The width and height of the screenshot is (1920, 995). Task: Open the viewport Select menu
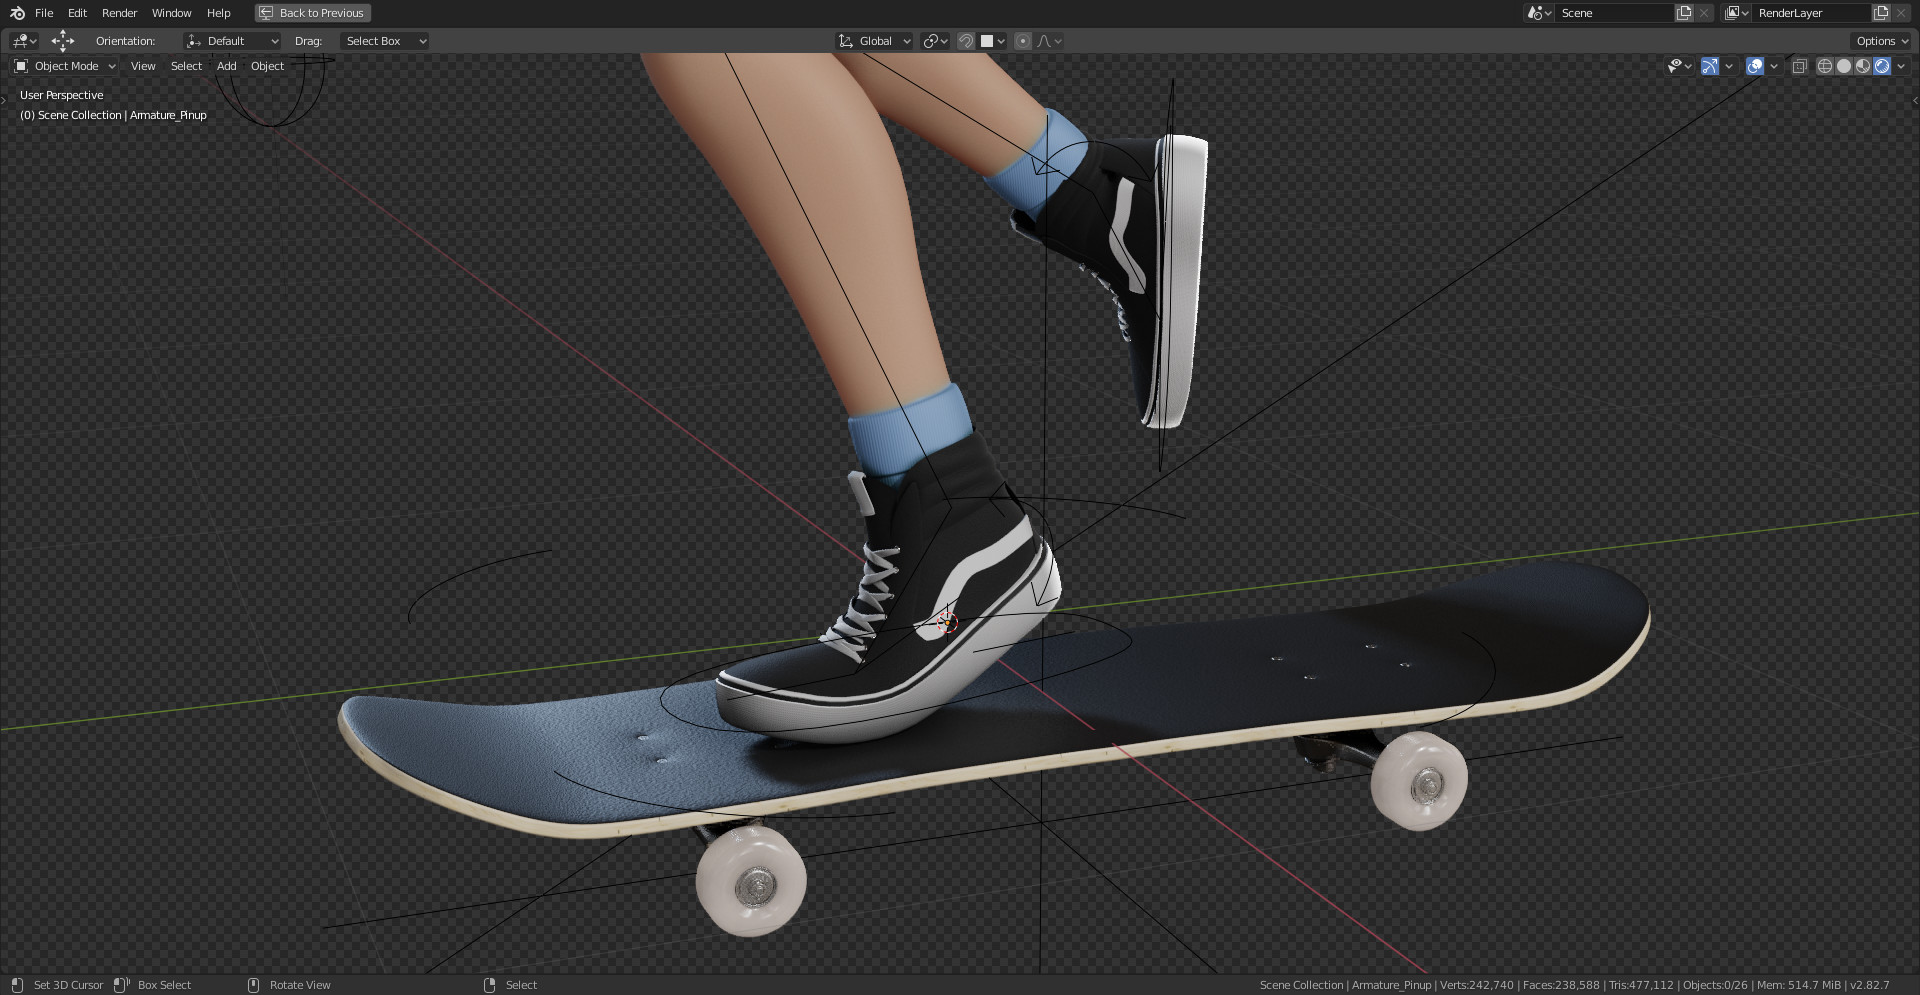[186, 66]
